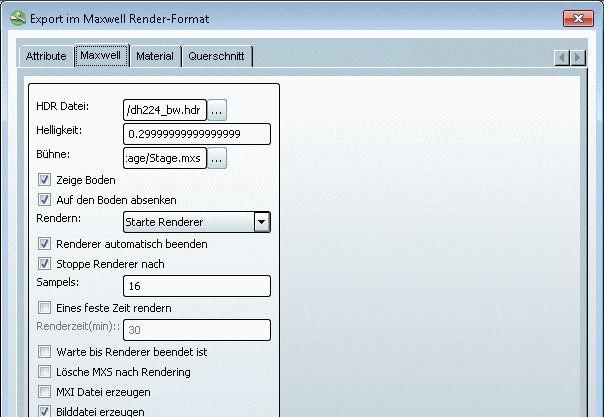This screenshot has width=604, height=417.
Task: Click the Renderzeit(min) field
Action: 197,330
